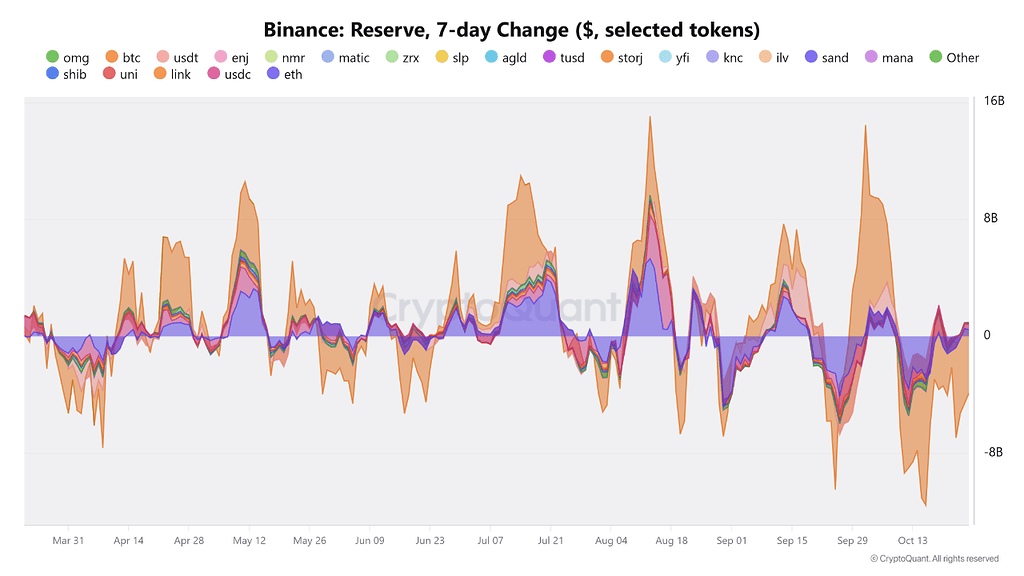Screen dimensions: 1024x576
Task: Click the usdc pink legend marker
Action: tap(215, 74)
